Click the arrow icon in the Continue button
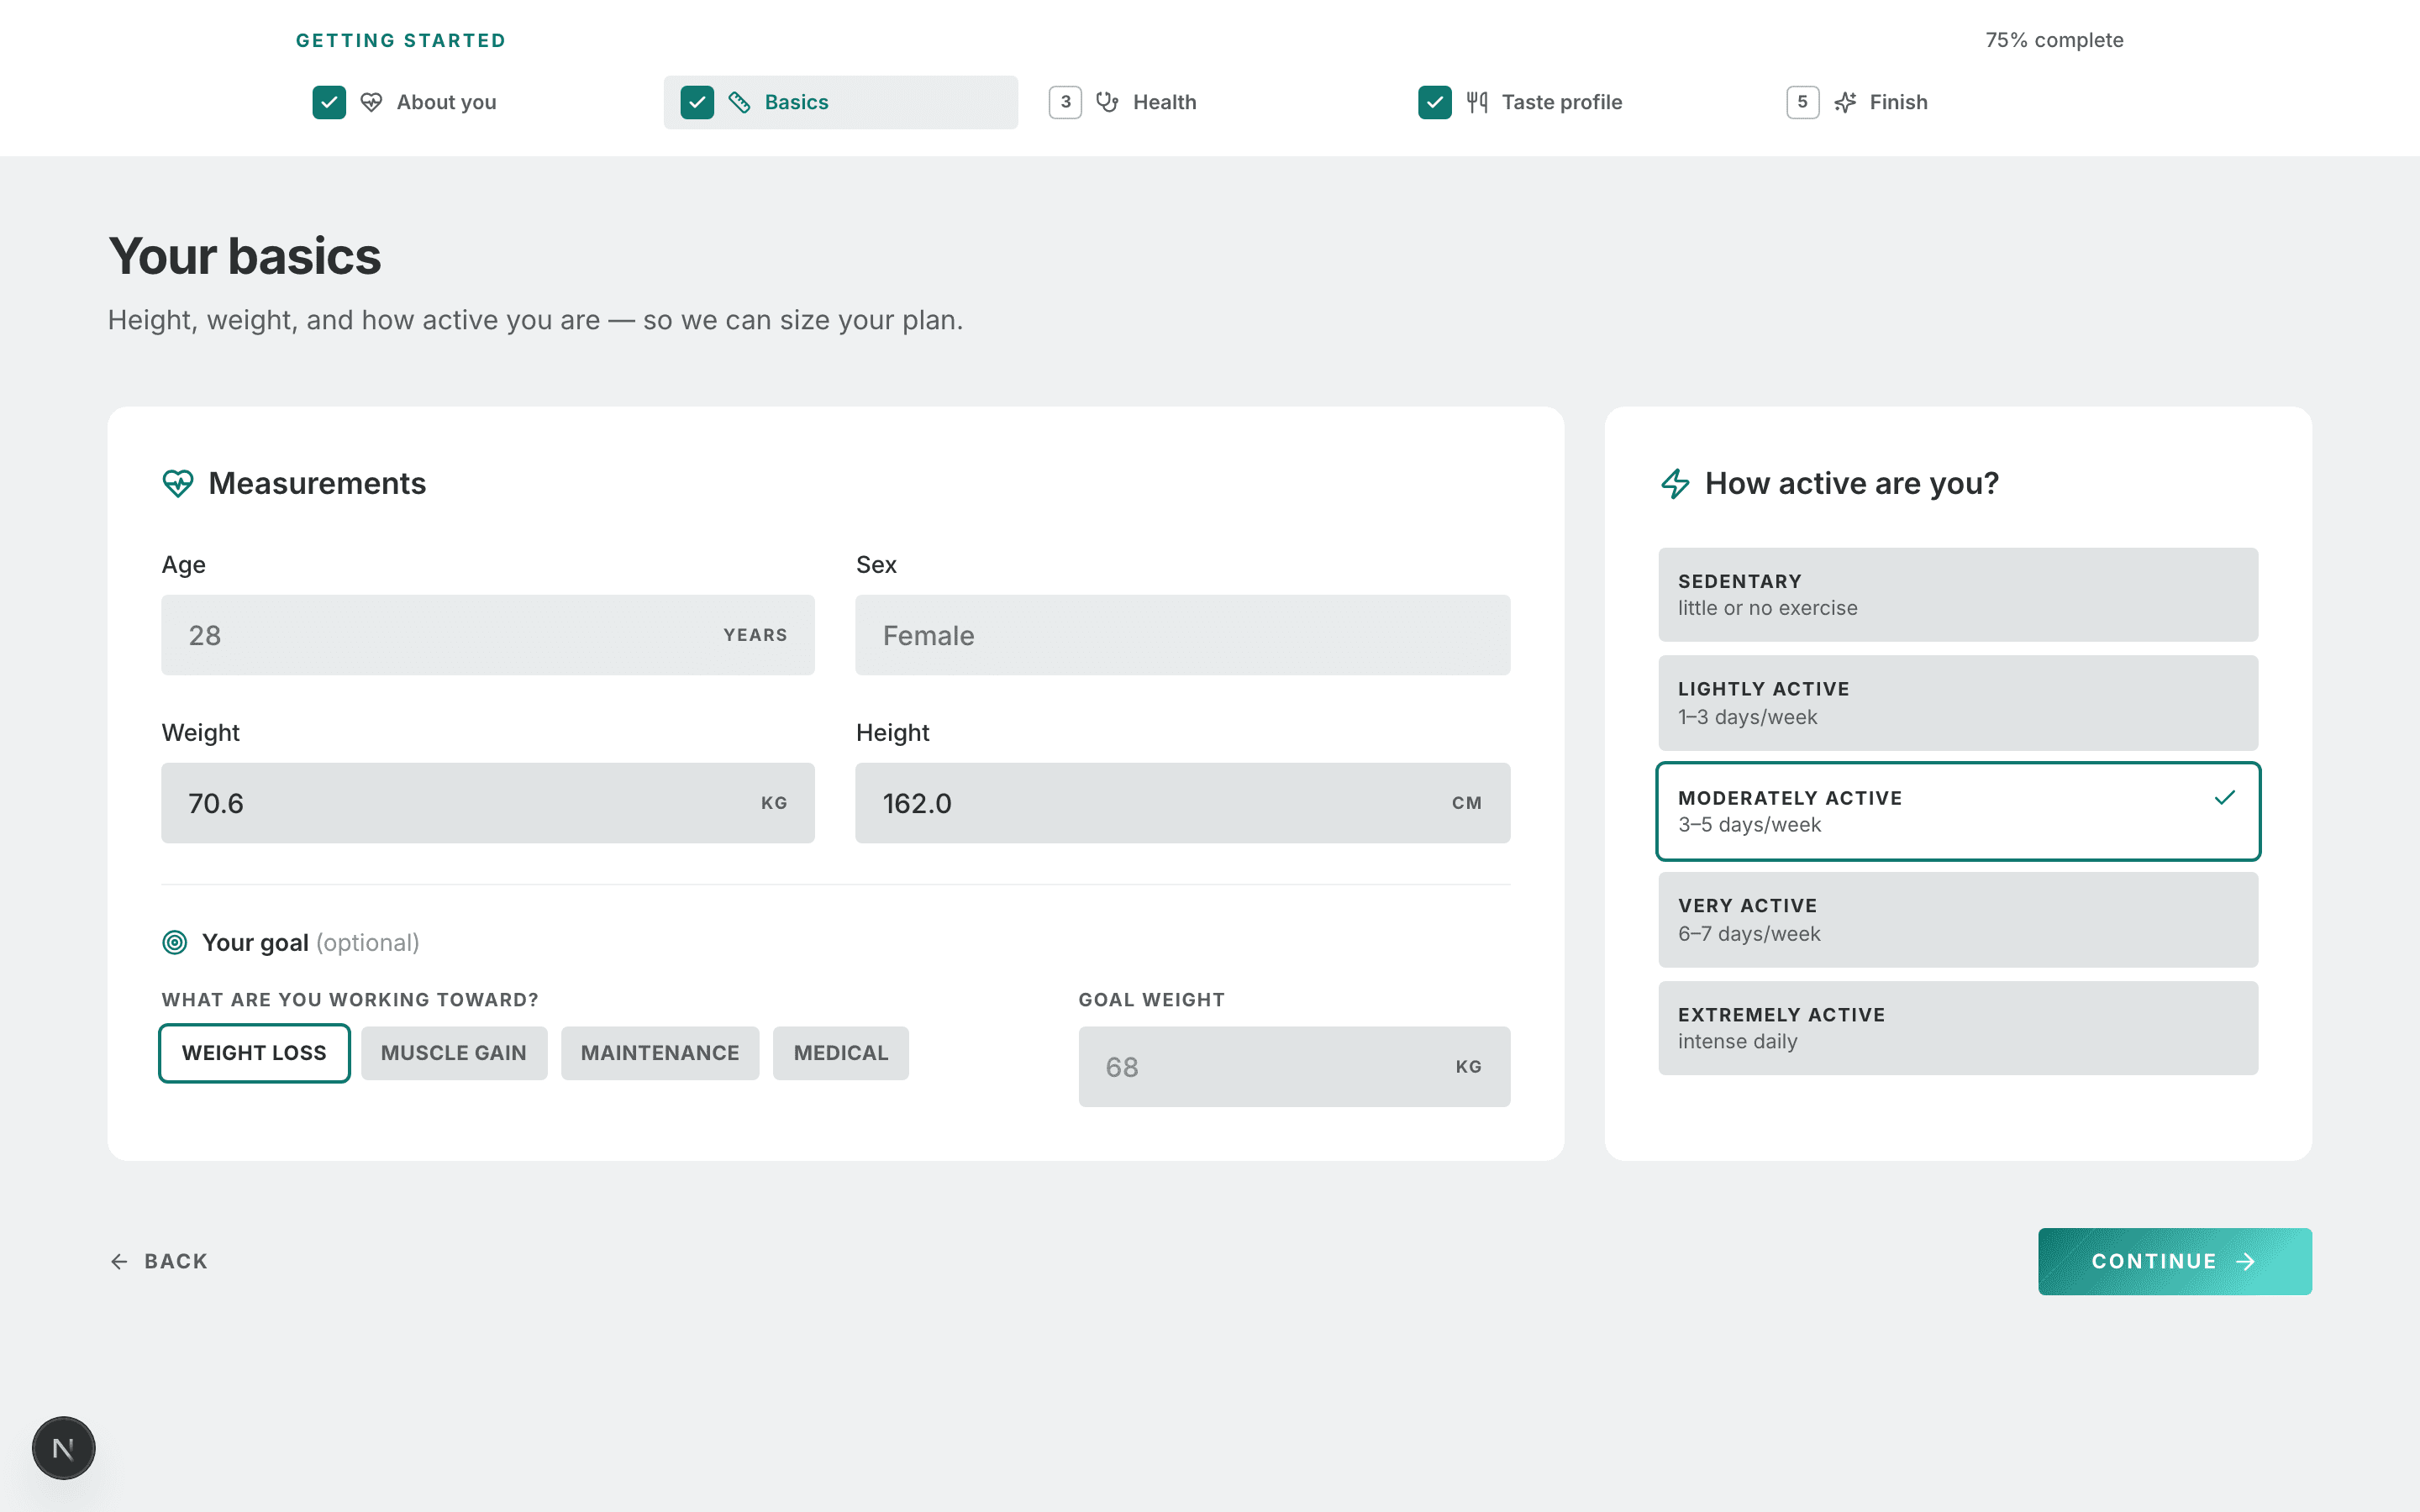Image resolution: width=2420 pixels, height=1512 pixels. (2246, 1261)
